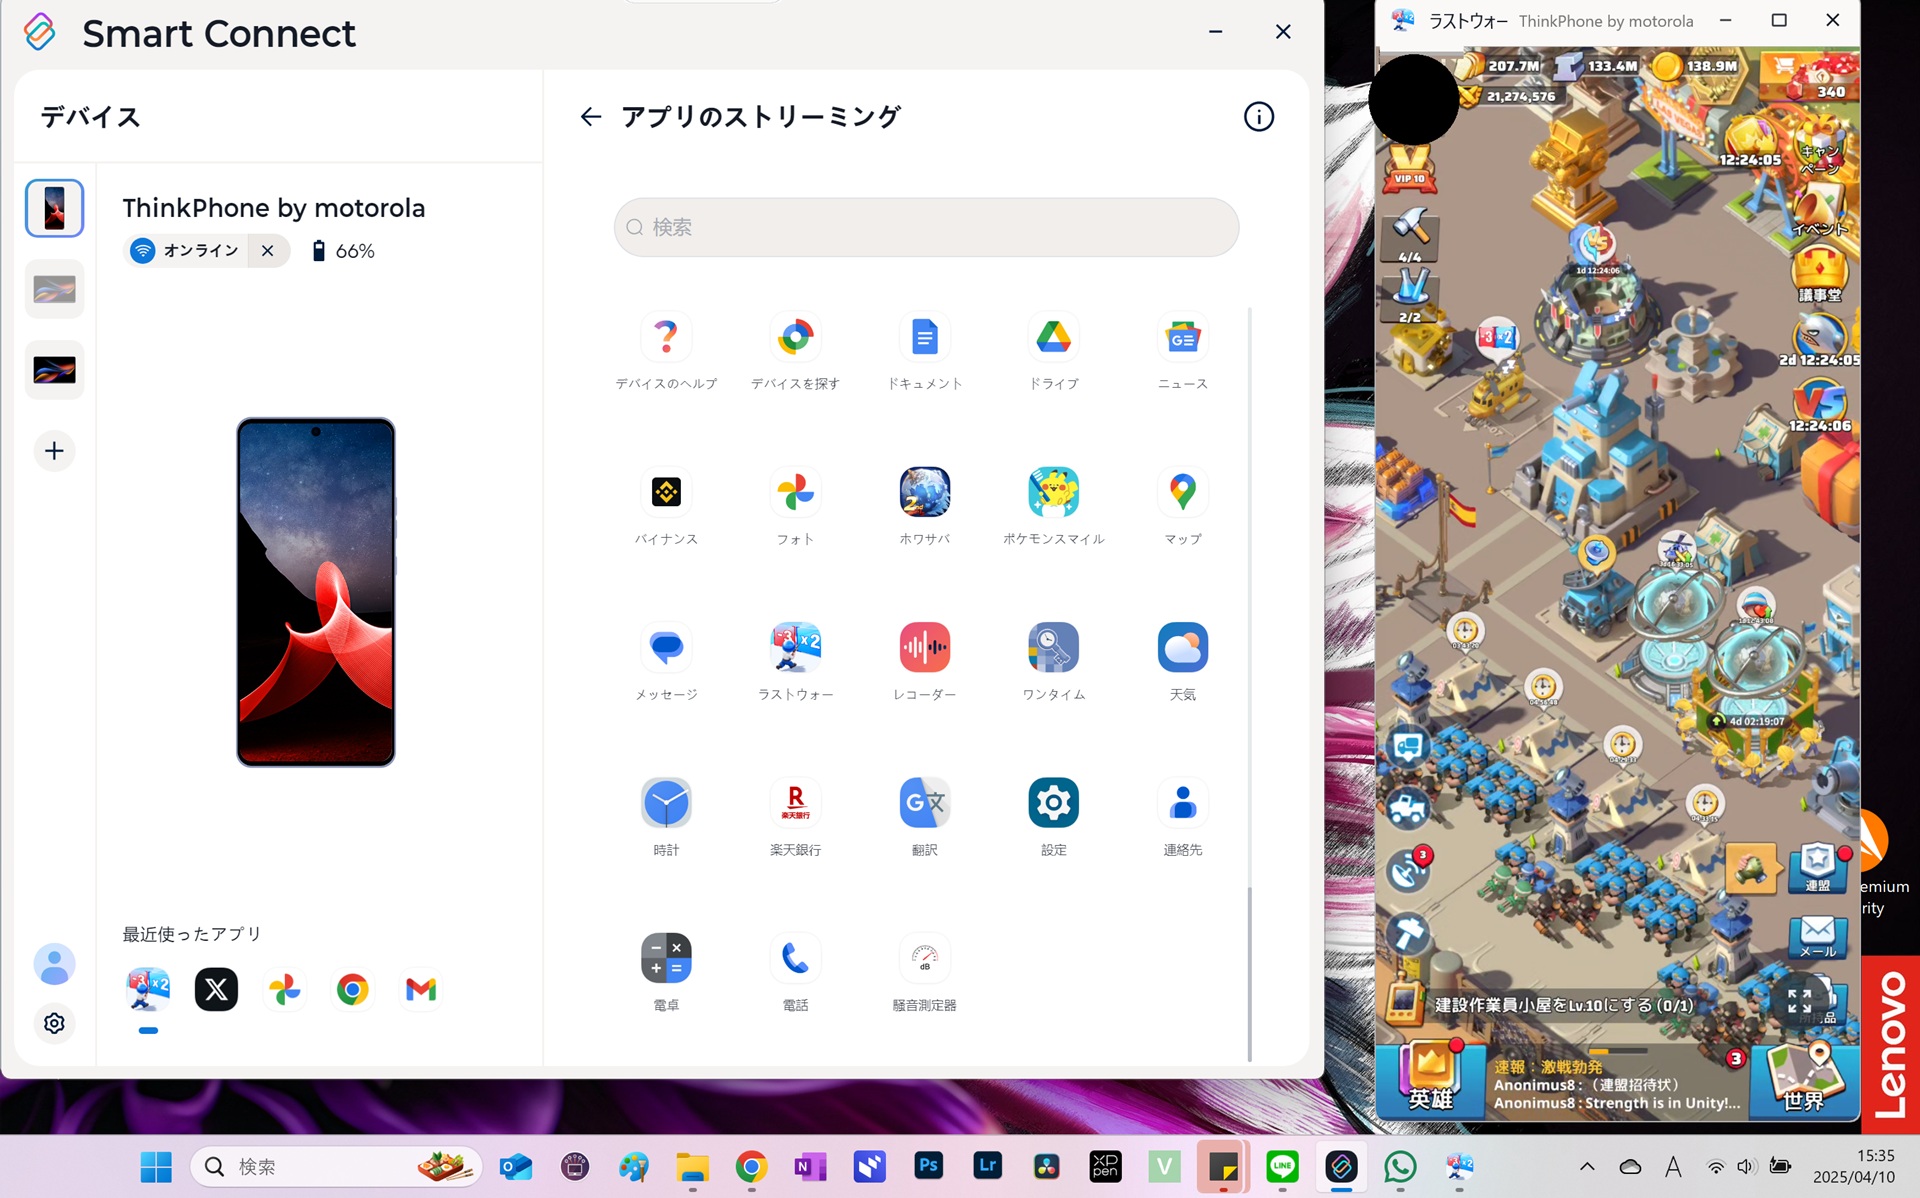Open the 翻訳 app
This screenshot has width=1920, height=1198.
(924, 802)
